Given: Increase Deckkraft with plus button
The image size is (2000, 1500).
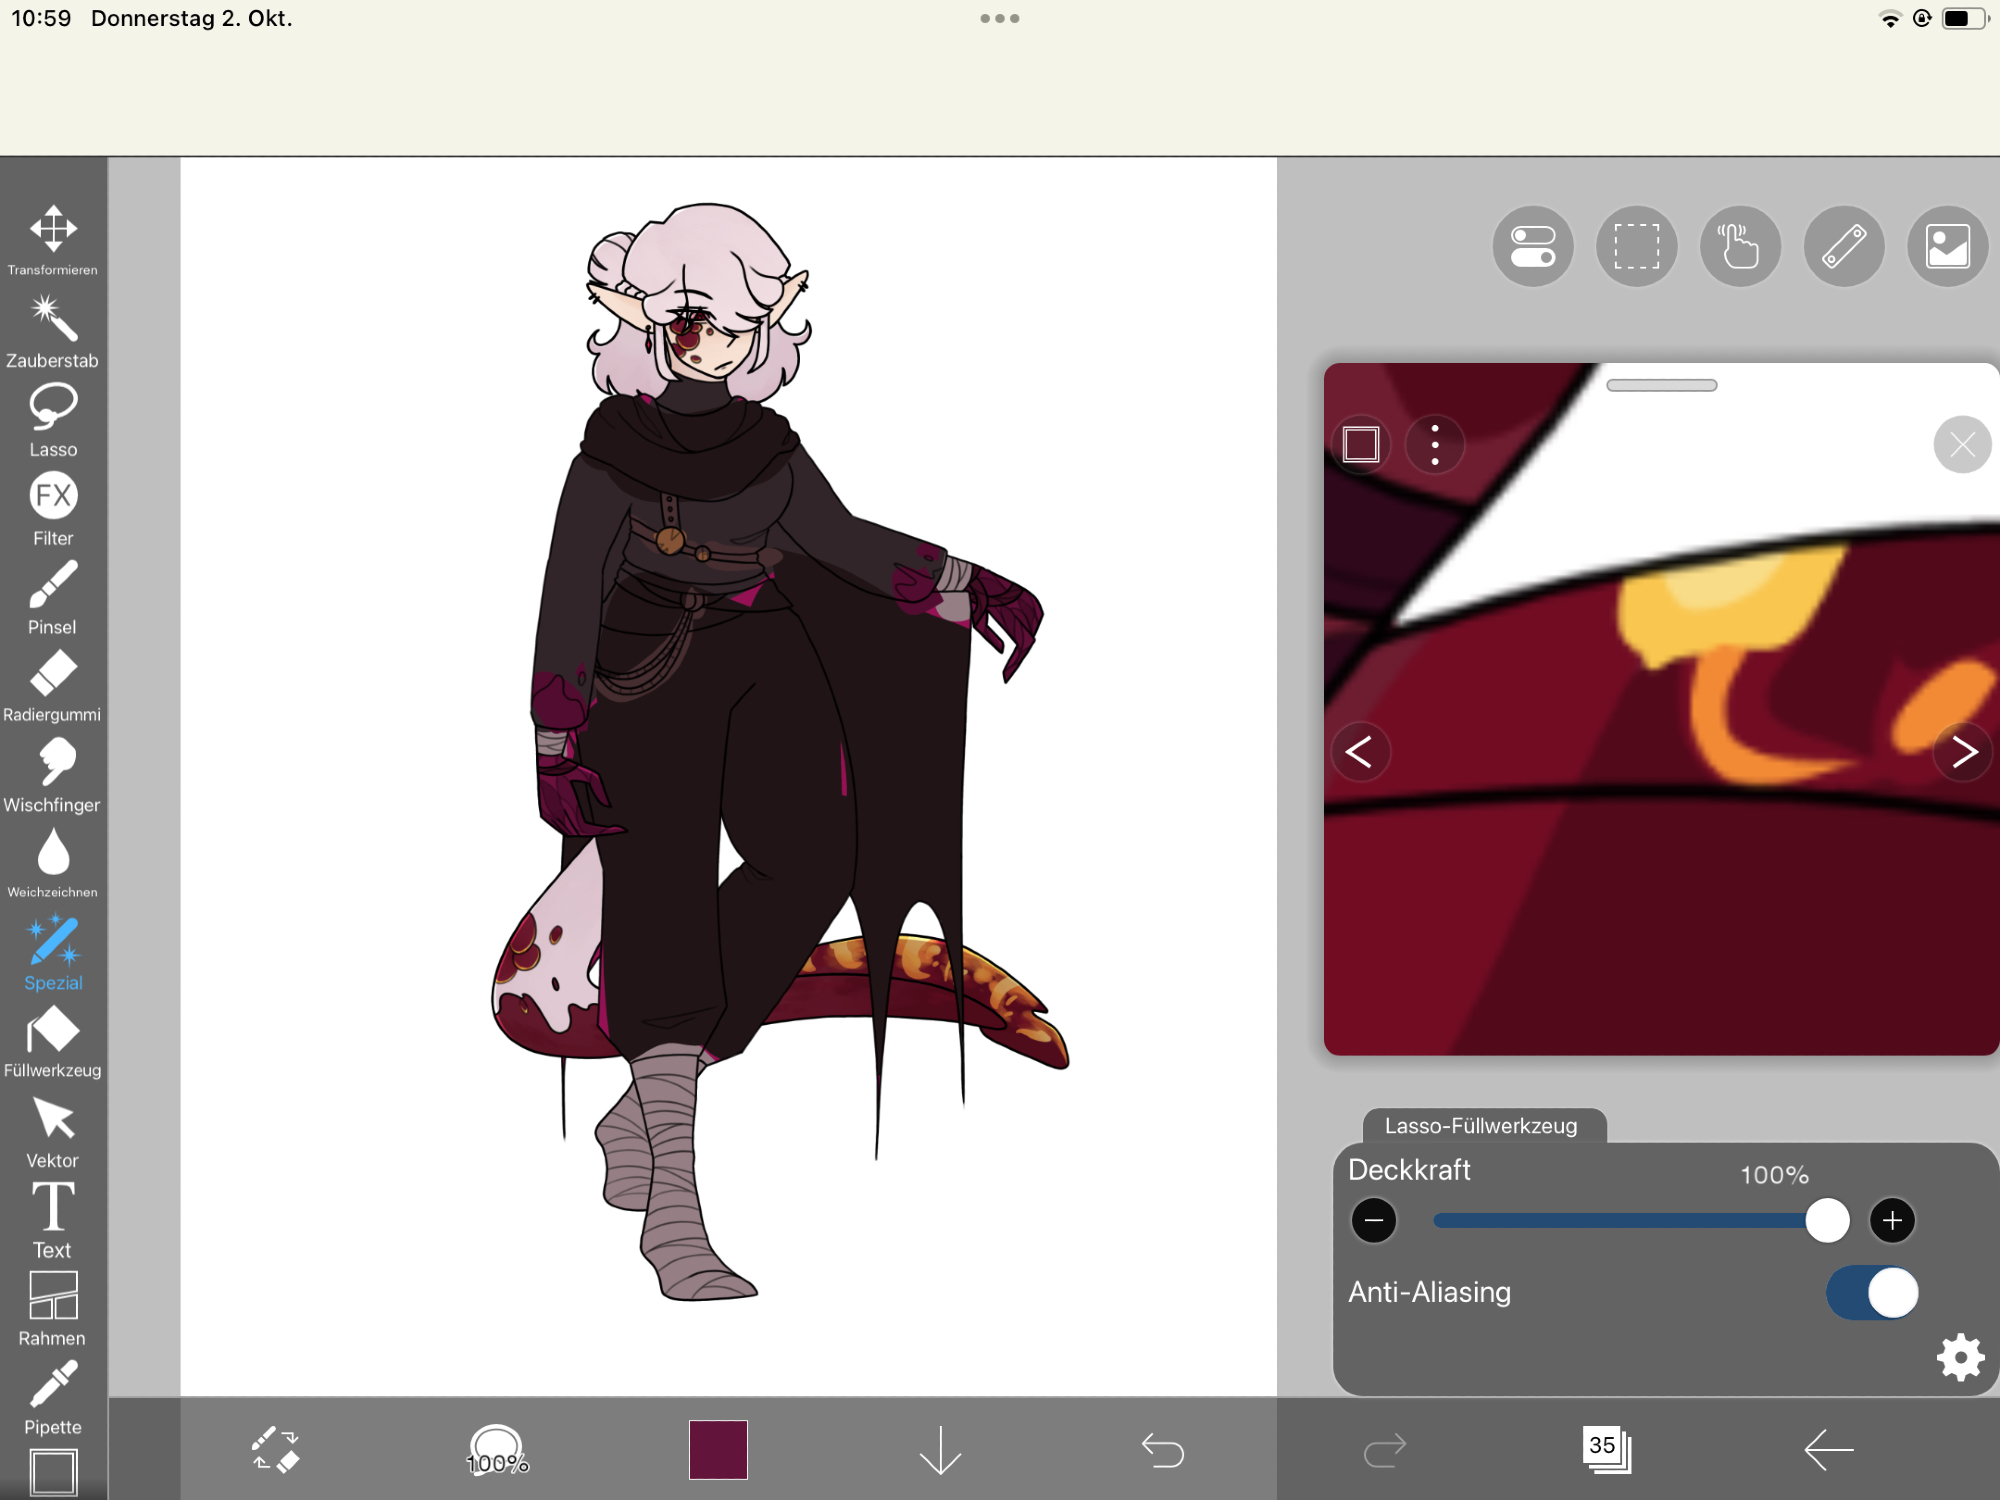Looking at the screenshot, I should click(x=1892, y=1220).
